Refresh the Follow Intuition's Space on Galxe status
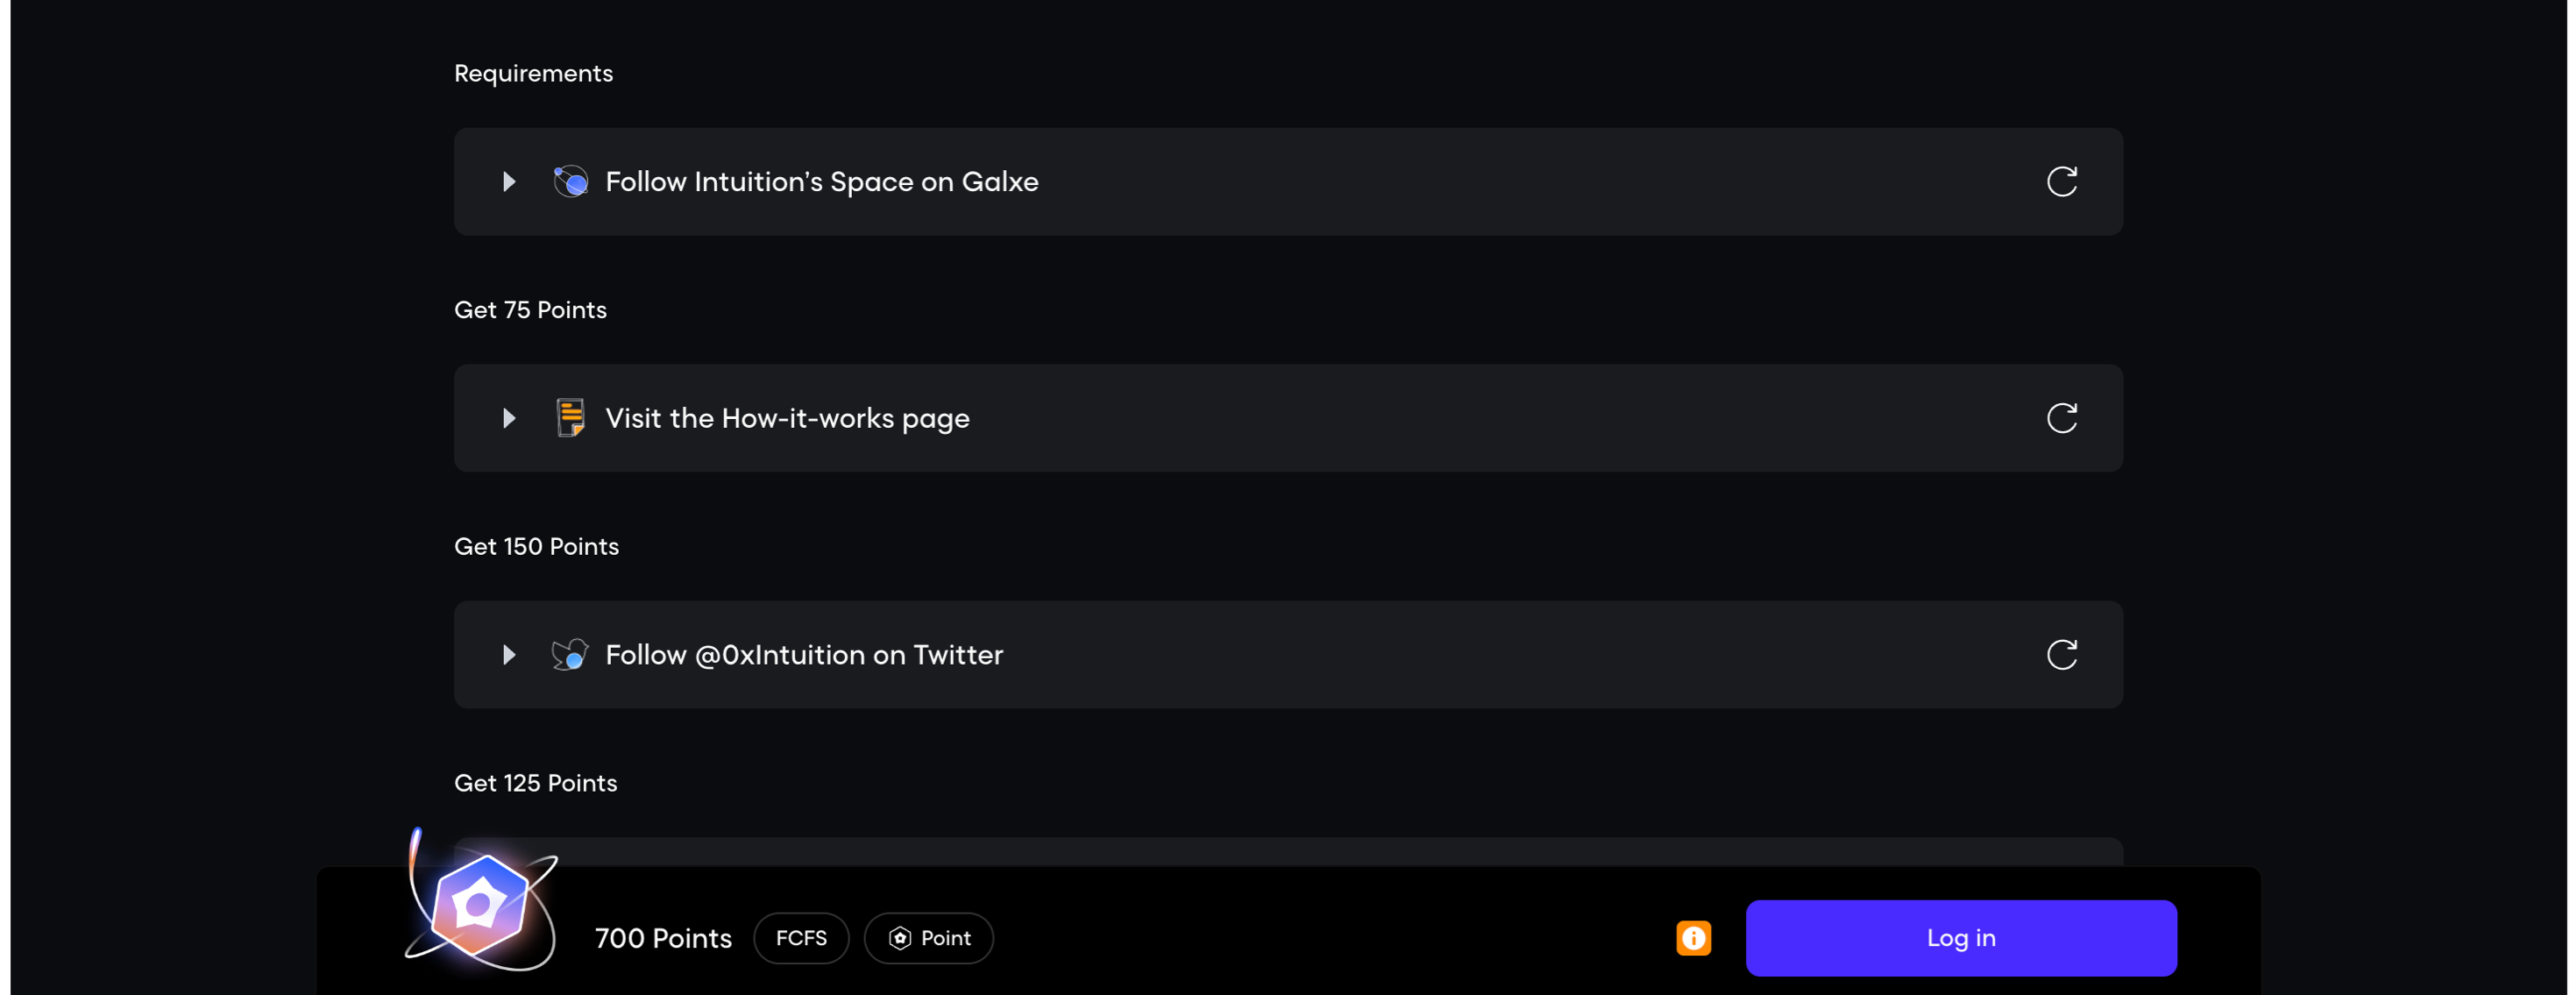 click(2061, 182)
